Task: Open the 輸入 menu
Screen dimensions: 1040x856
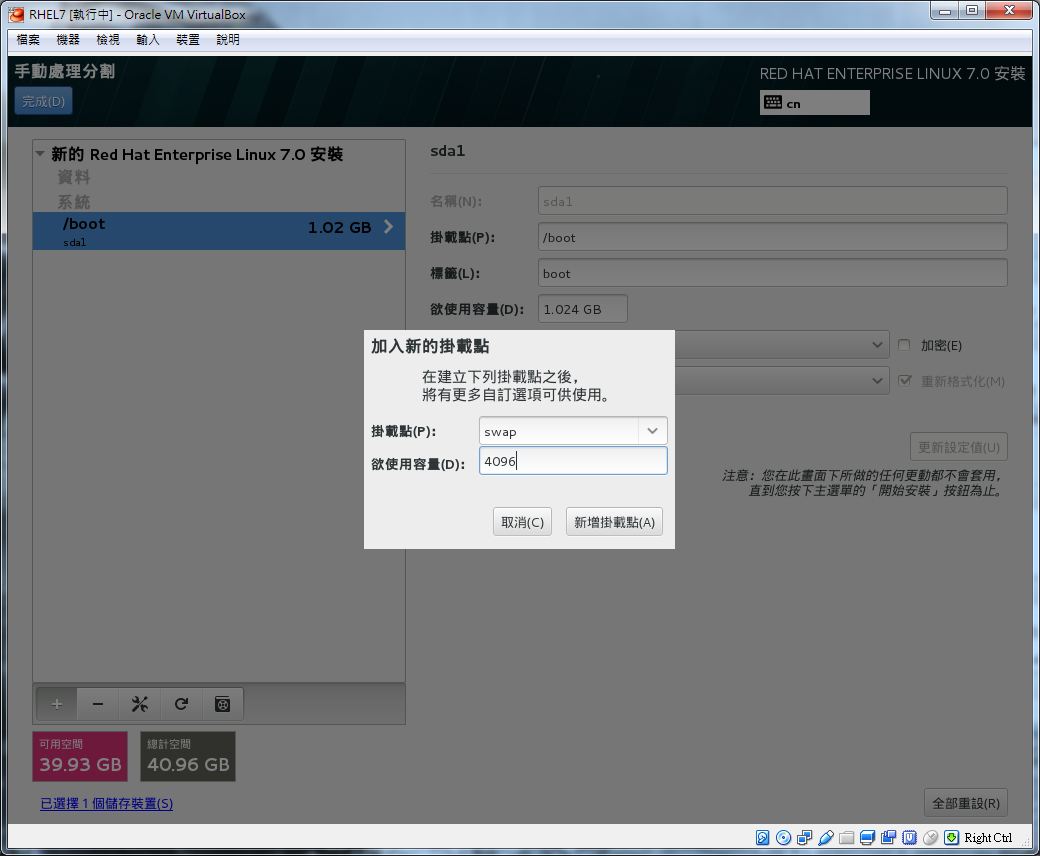Action: [x=148, y=40]
